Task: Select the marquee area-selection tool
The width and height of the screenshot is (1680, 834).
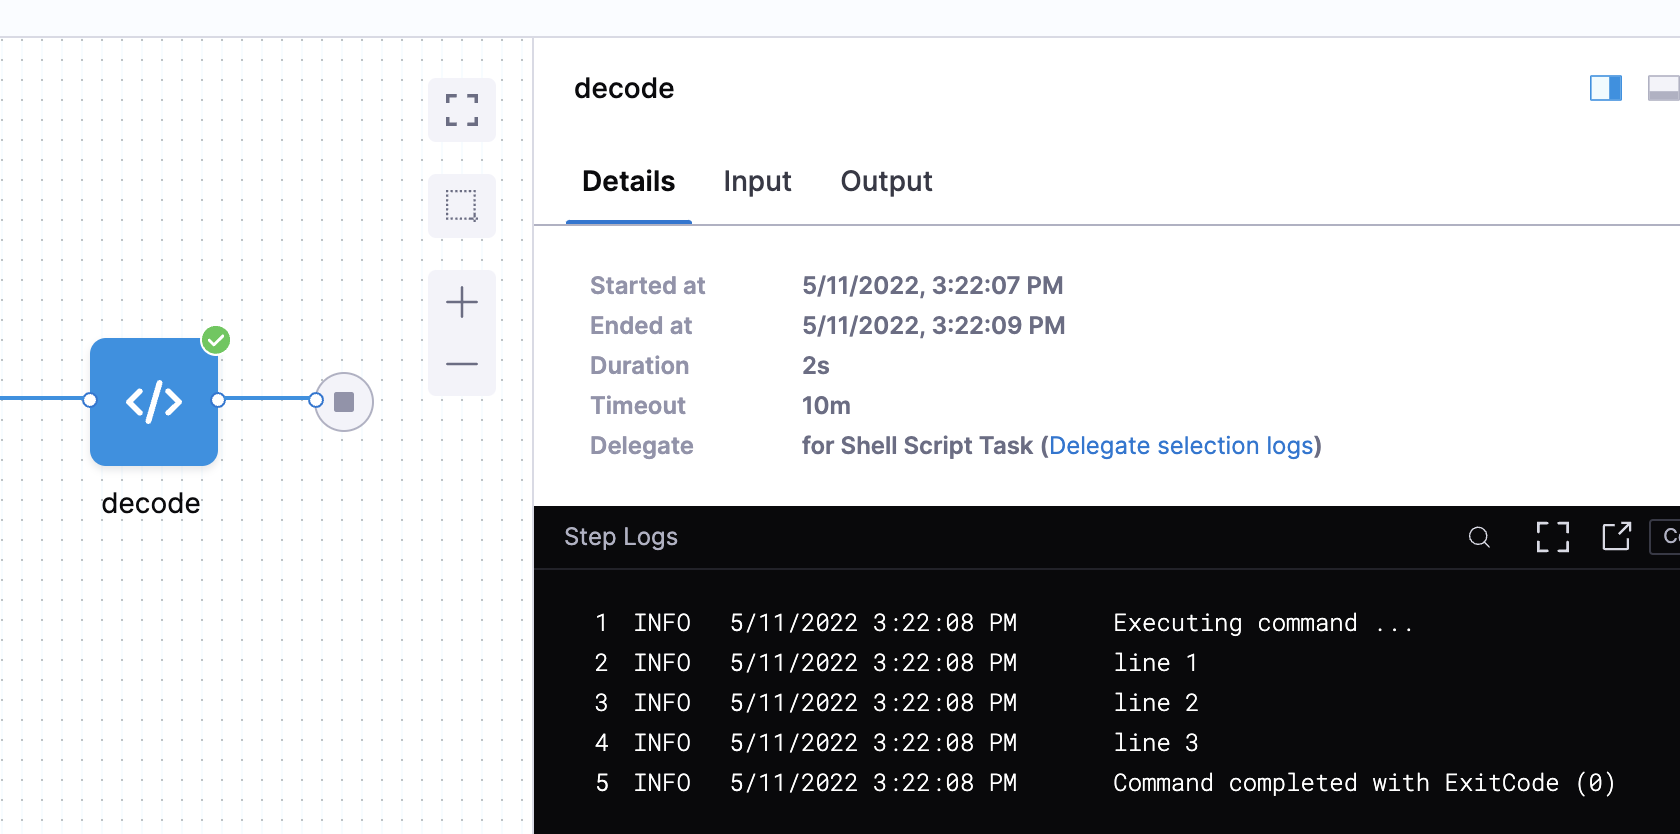Action: click(461, 206)
